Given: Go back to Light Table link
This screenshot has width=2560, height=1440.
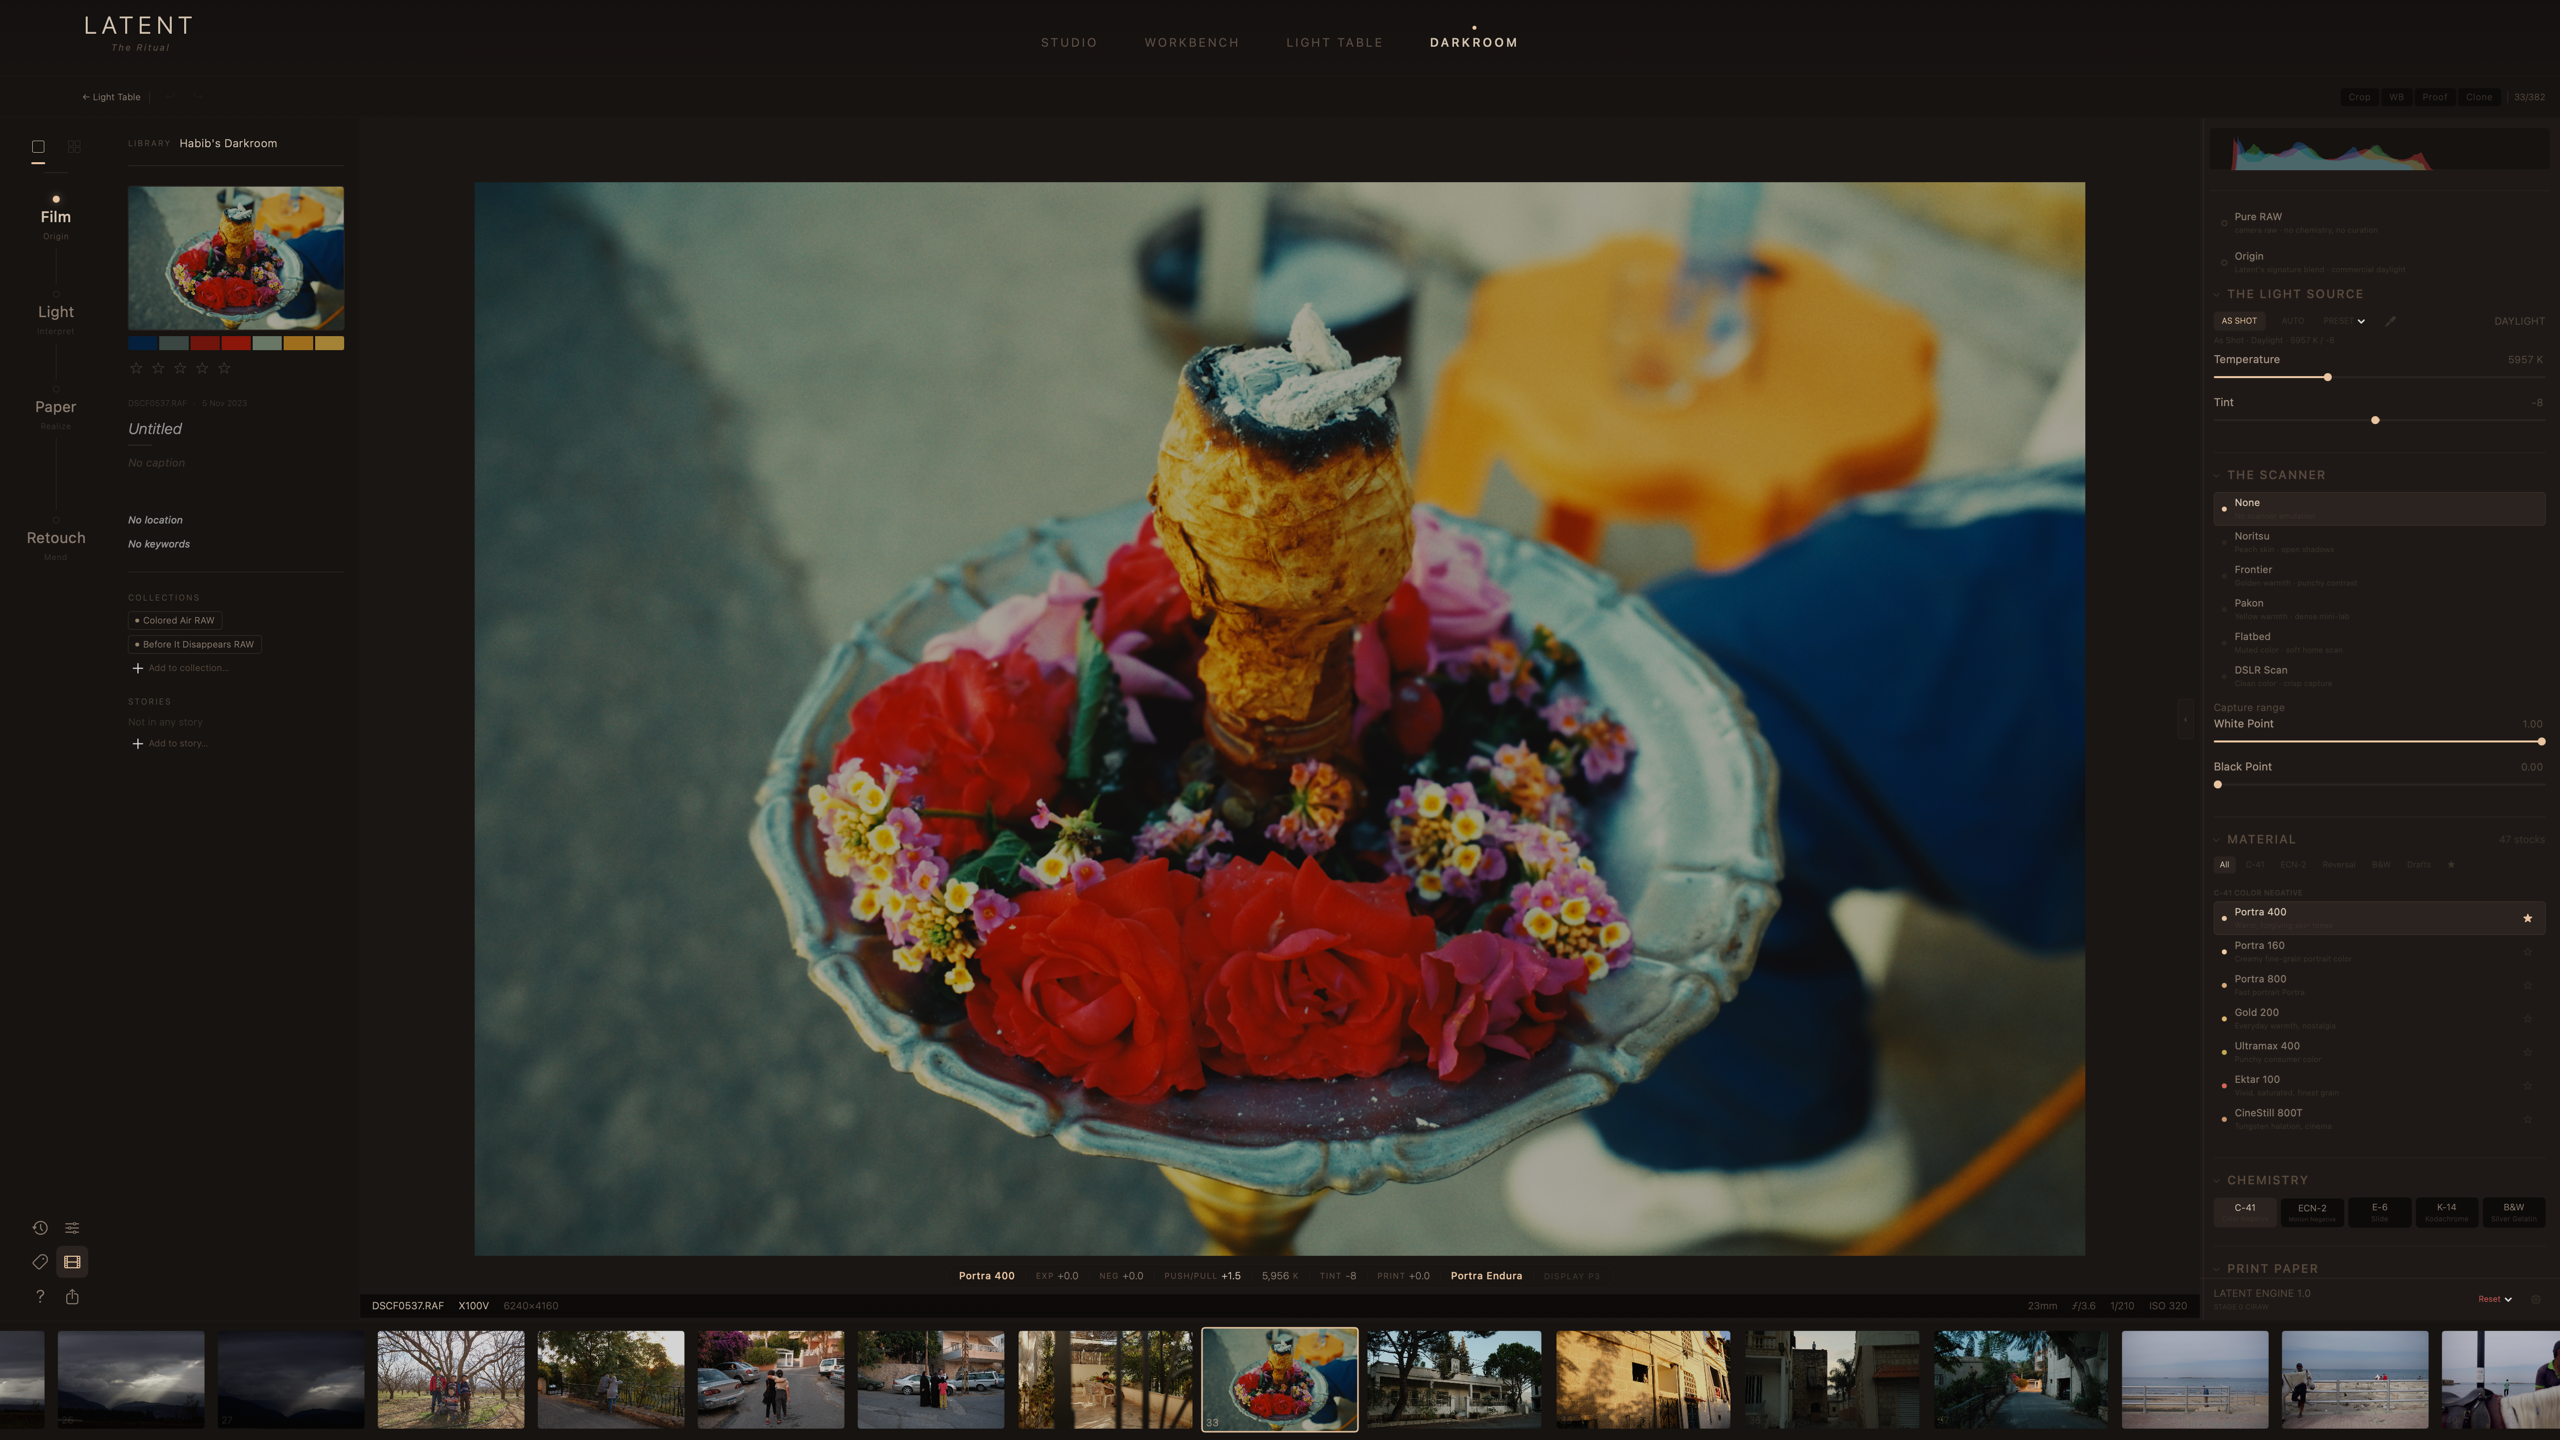Looking at the screenshot, I should (x=111, y=97).
